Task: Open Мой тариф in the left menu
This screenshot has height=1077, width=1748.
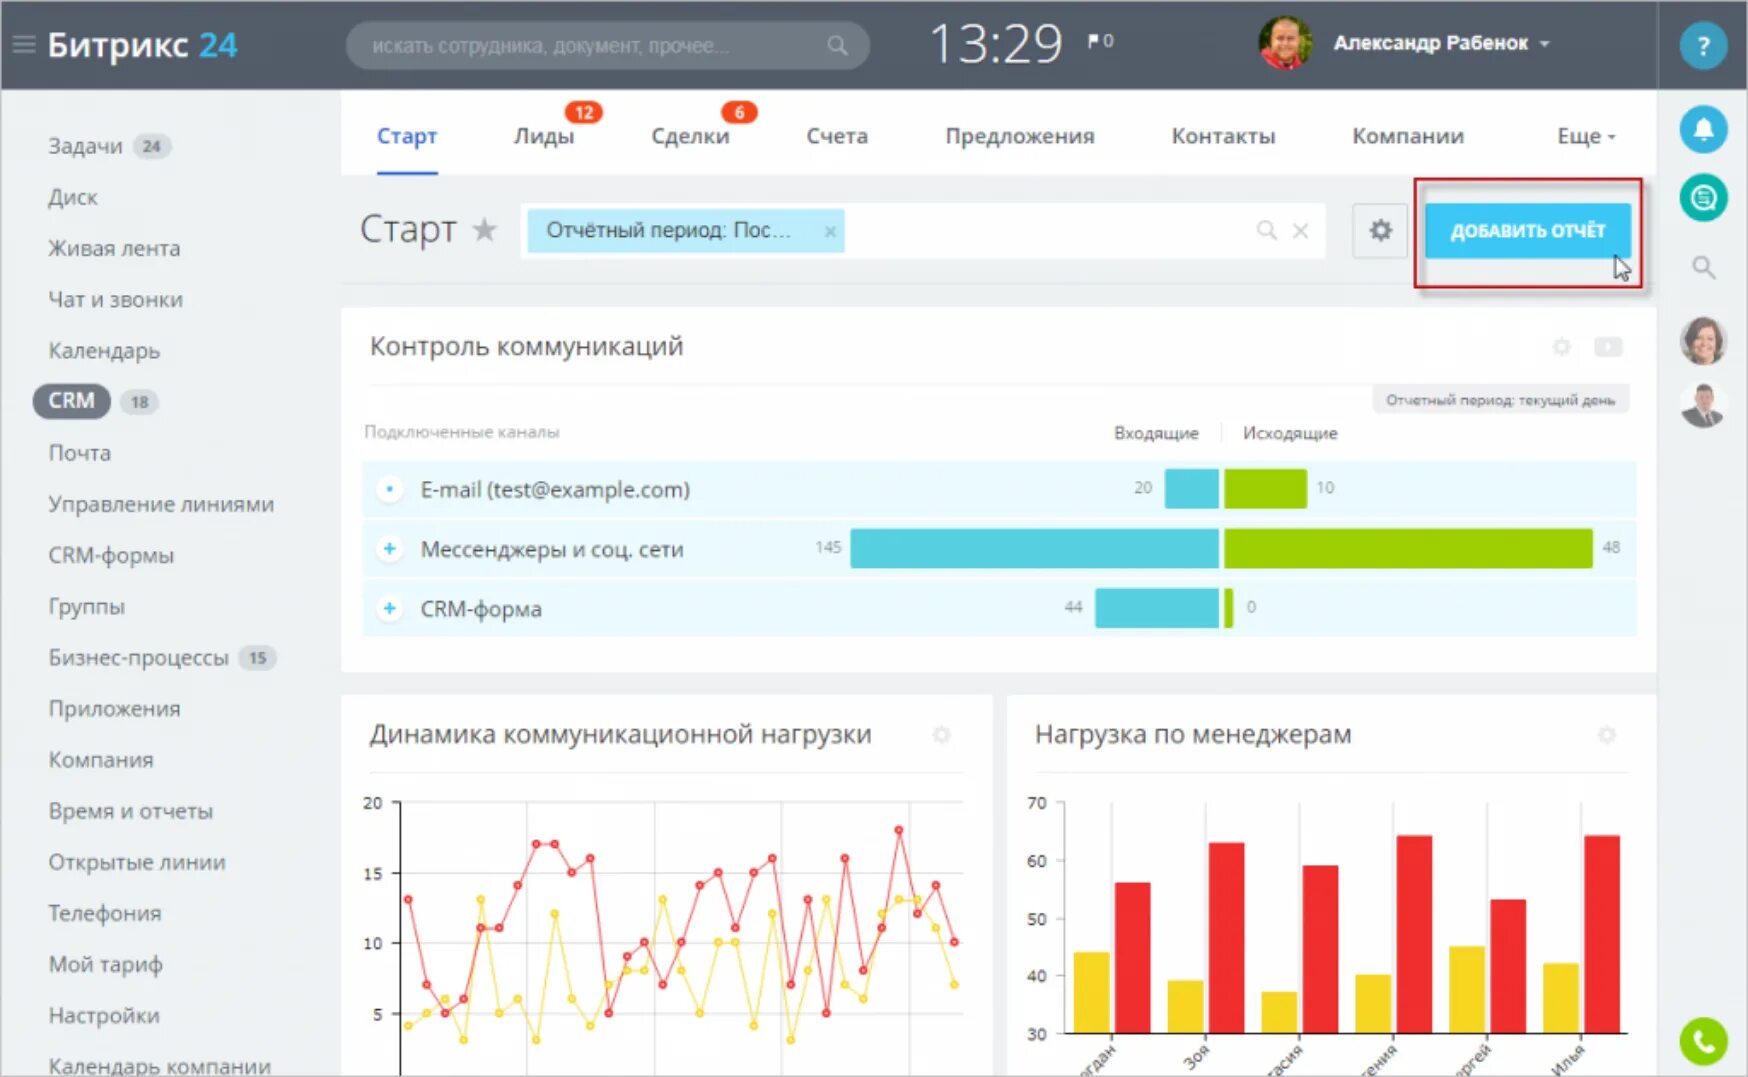Action: pos(105,964)
